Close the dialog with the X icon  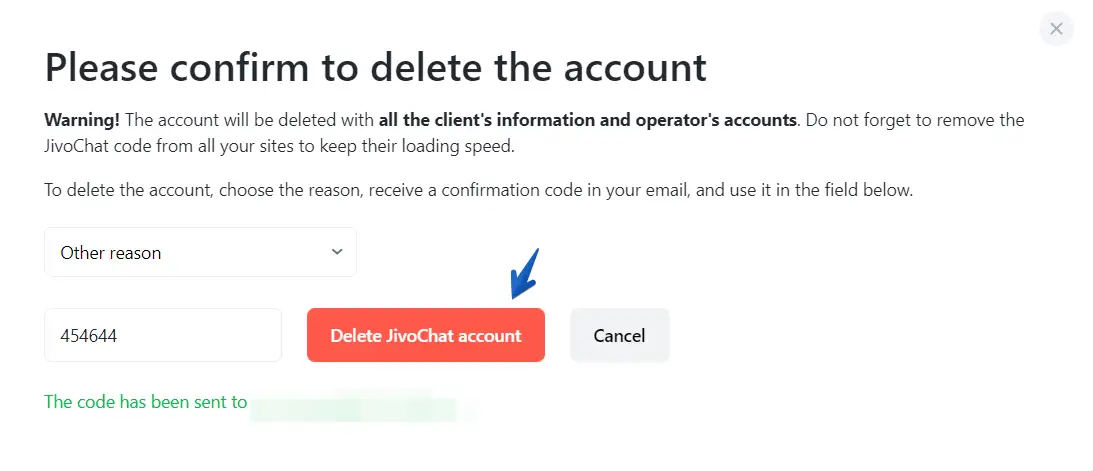tap(1056, 29)
